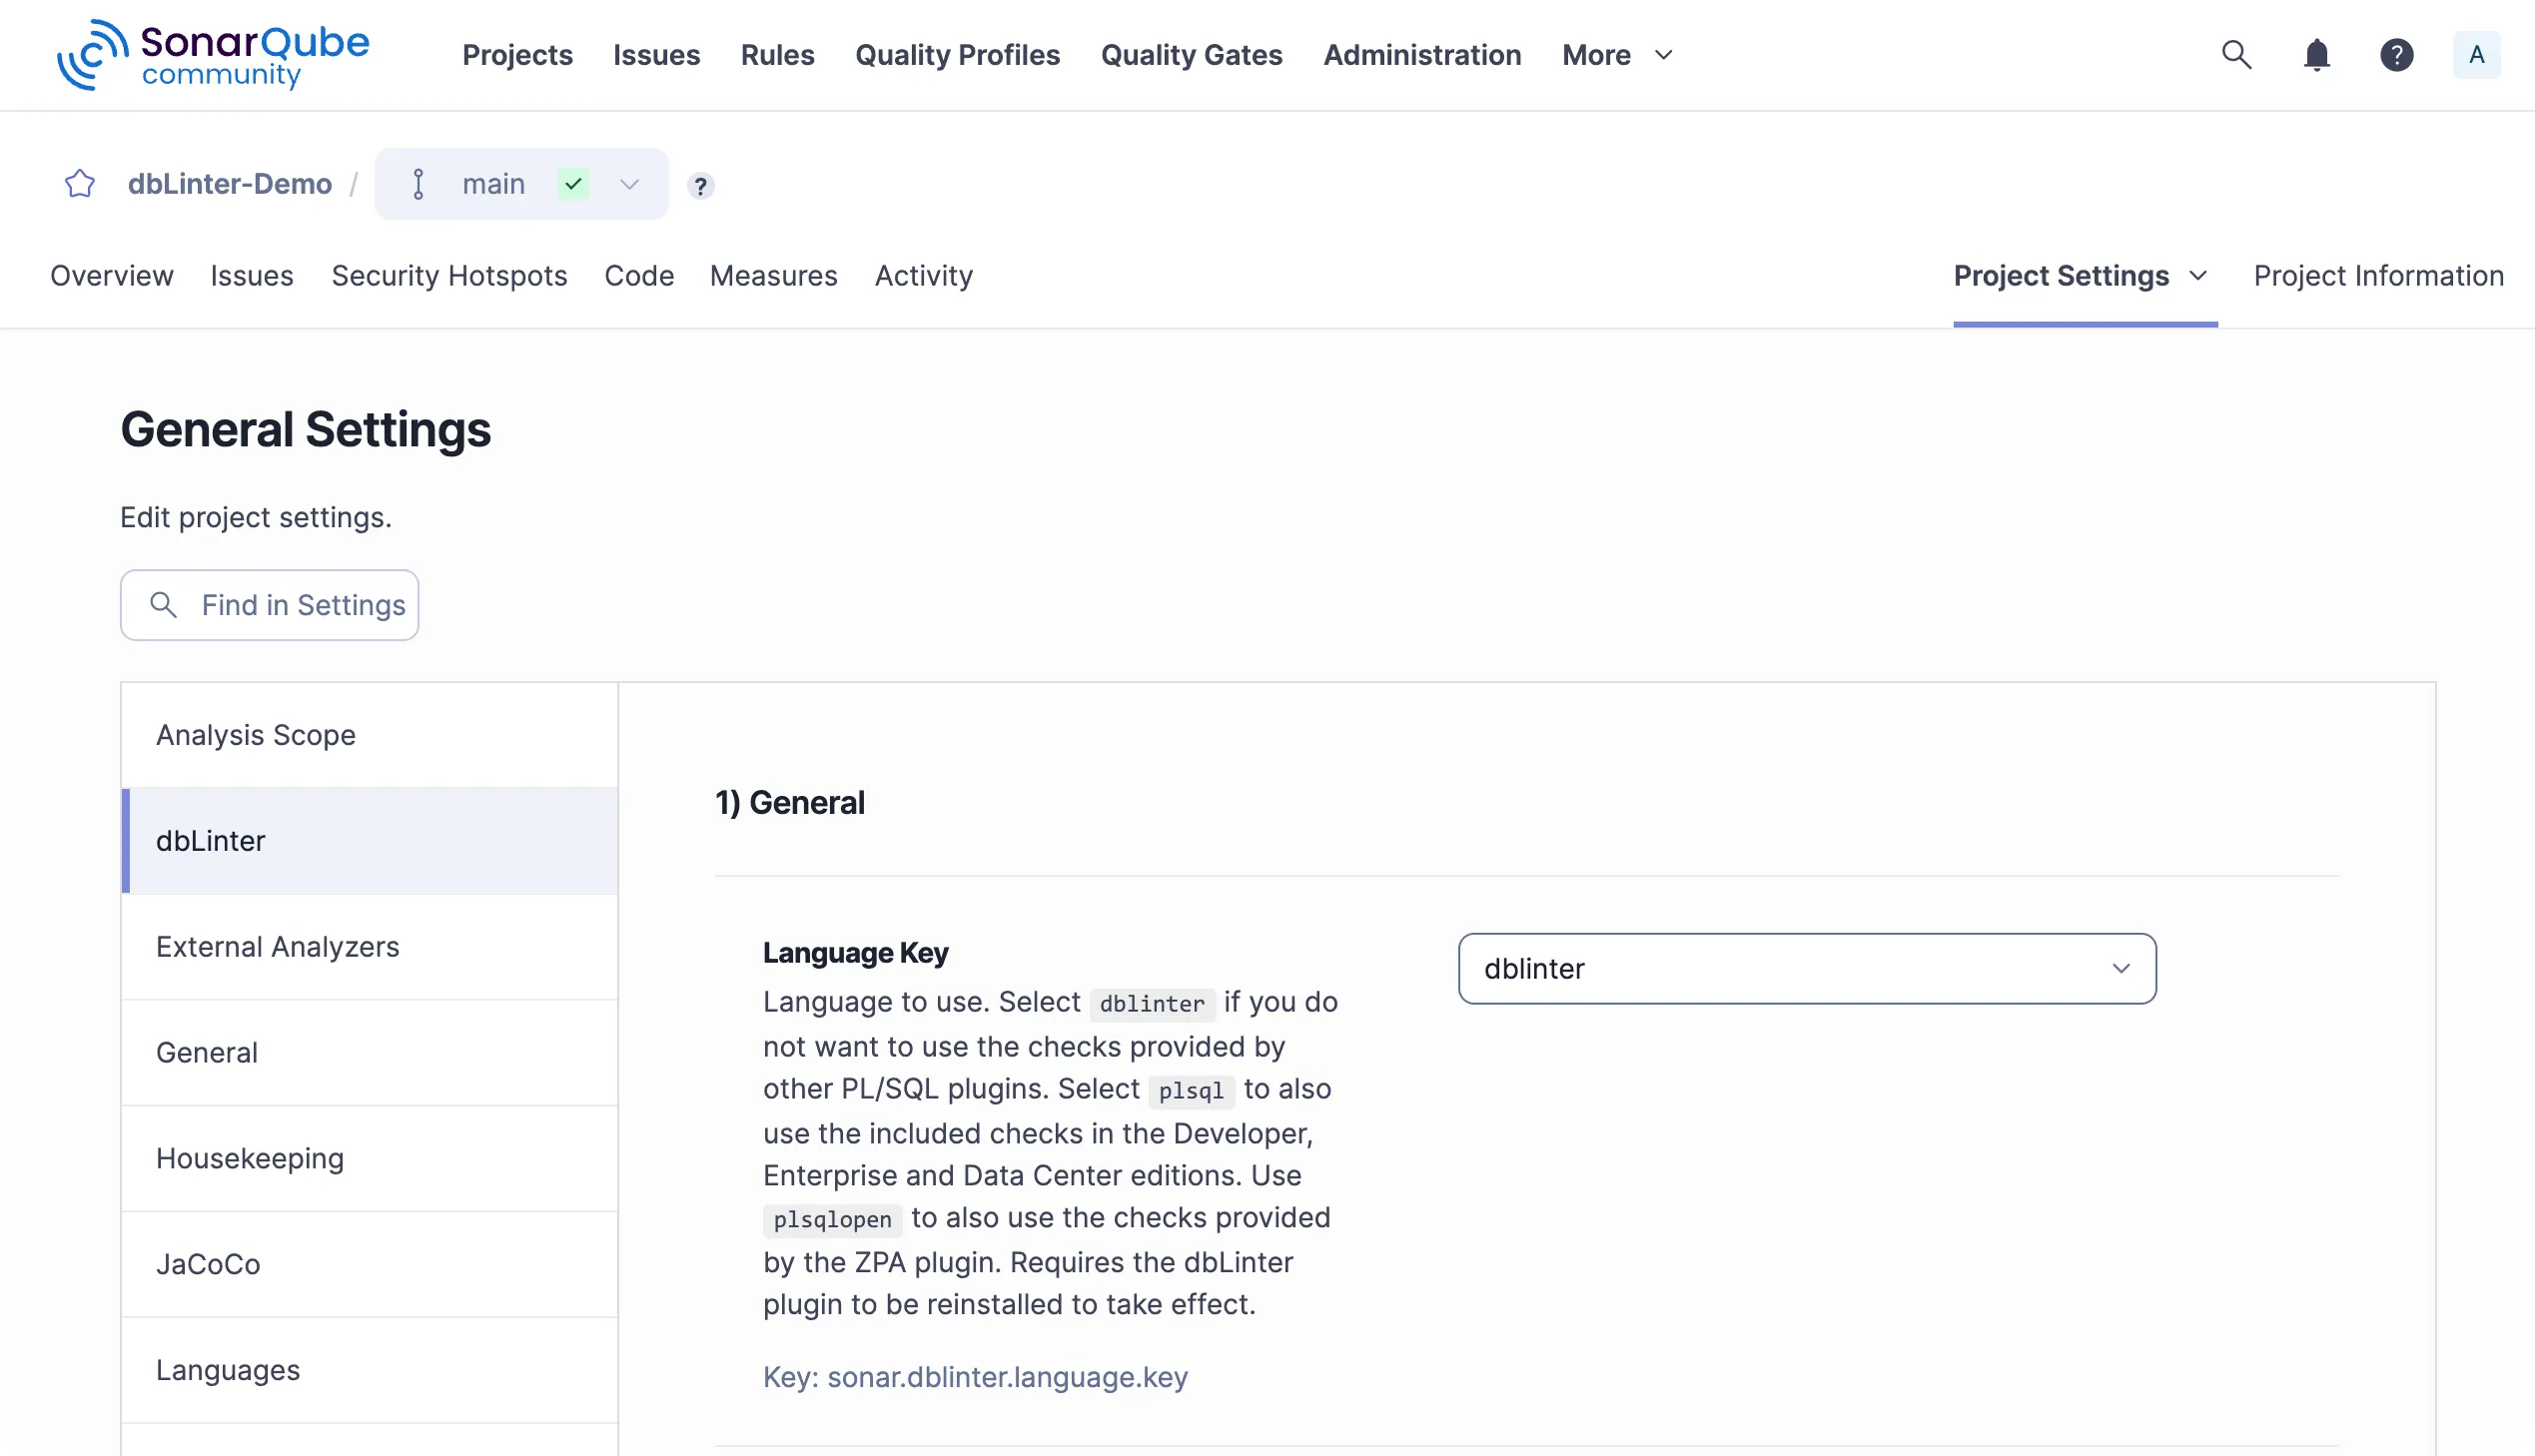Viewport: 2535px width, 1456px height.
Task: Select External Analyzers settings category
Action: click(277, 946)
